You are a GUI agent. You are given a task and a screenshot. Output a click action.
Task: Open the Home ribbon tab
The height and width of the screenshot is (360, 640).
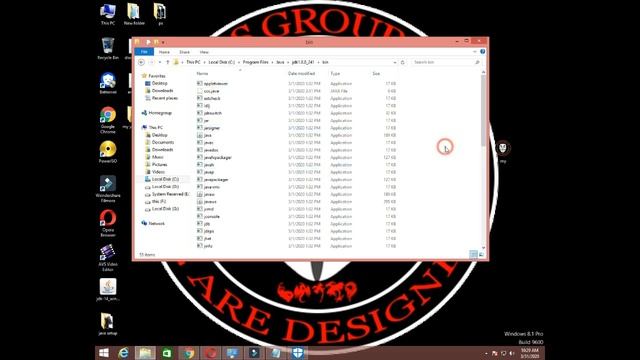(x=164, y=52)
